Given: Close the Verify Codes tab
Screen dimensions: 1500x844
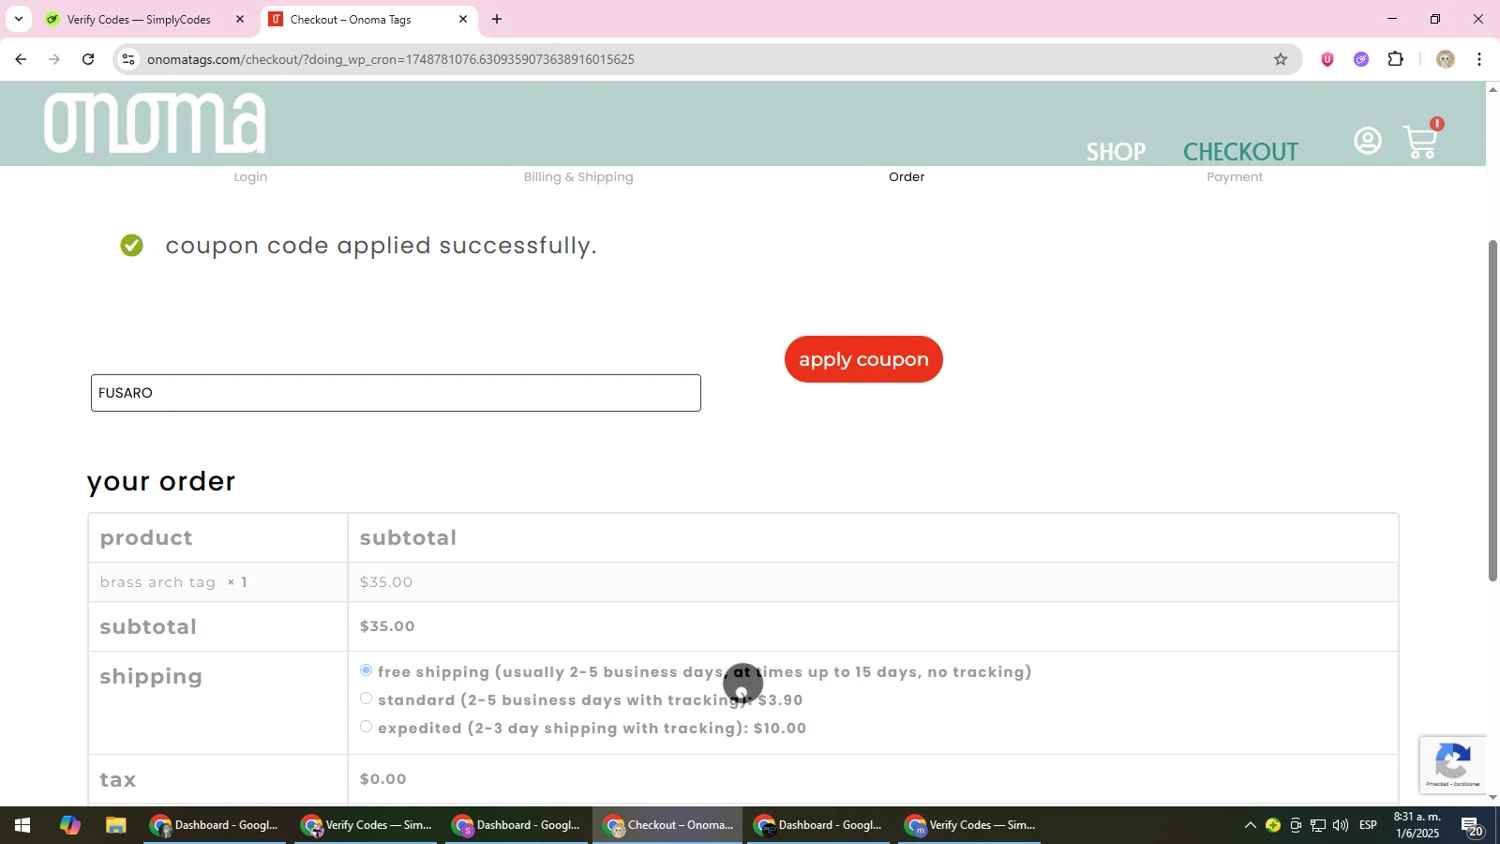Looking at the screenshot, I should (x=239, y=19).
